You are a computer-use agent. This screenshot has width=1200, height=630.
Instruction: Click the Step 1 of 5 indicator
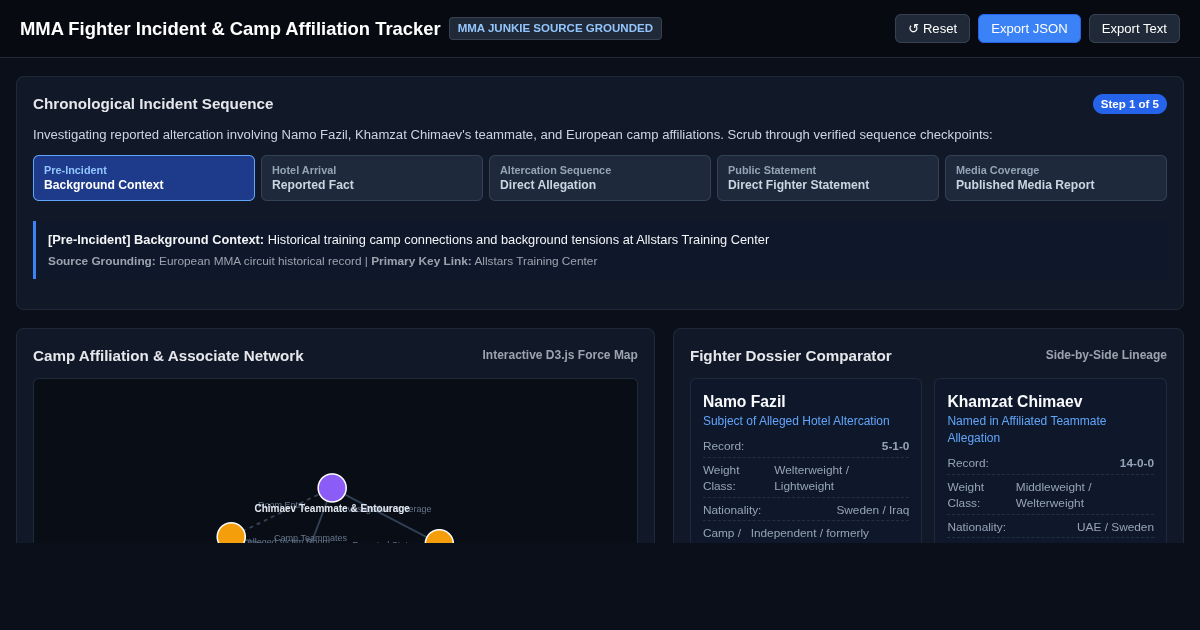tap(1130, 104)
